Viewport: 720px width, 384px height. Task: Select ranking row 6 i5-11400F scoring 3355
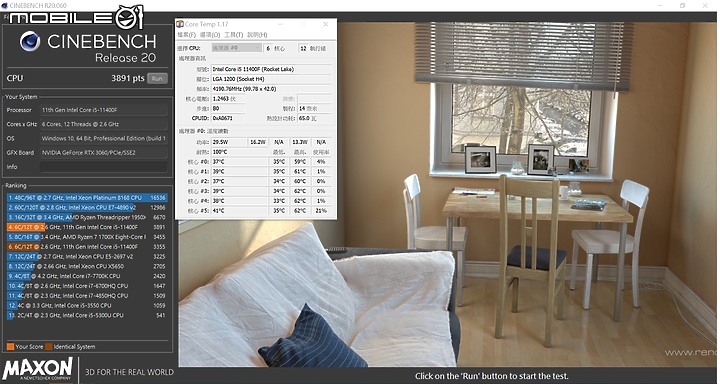click(87, 247)
